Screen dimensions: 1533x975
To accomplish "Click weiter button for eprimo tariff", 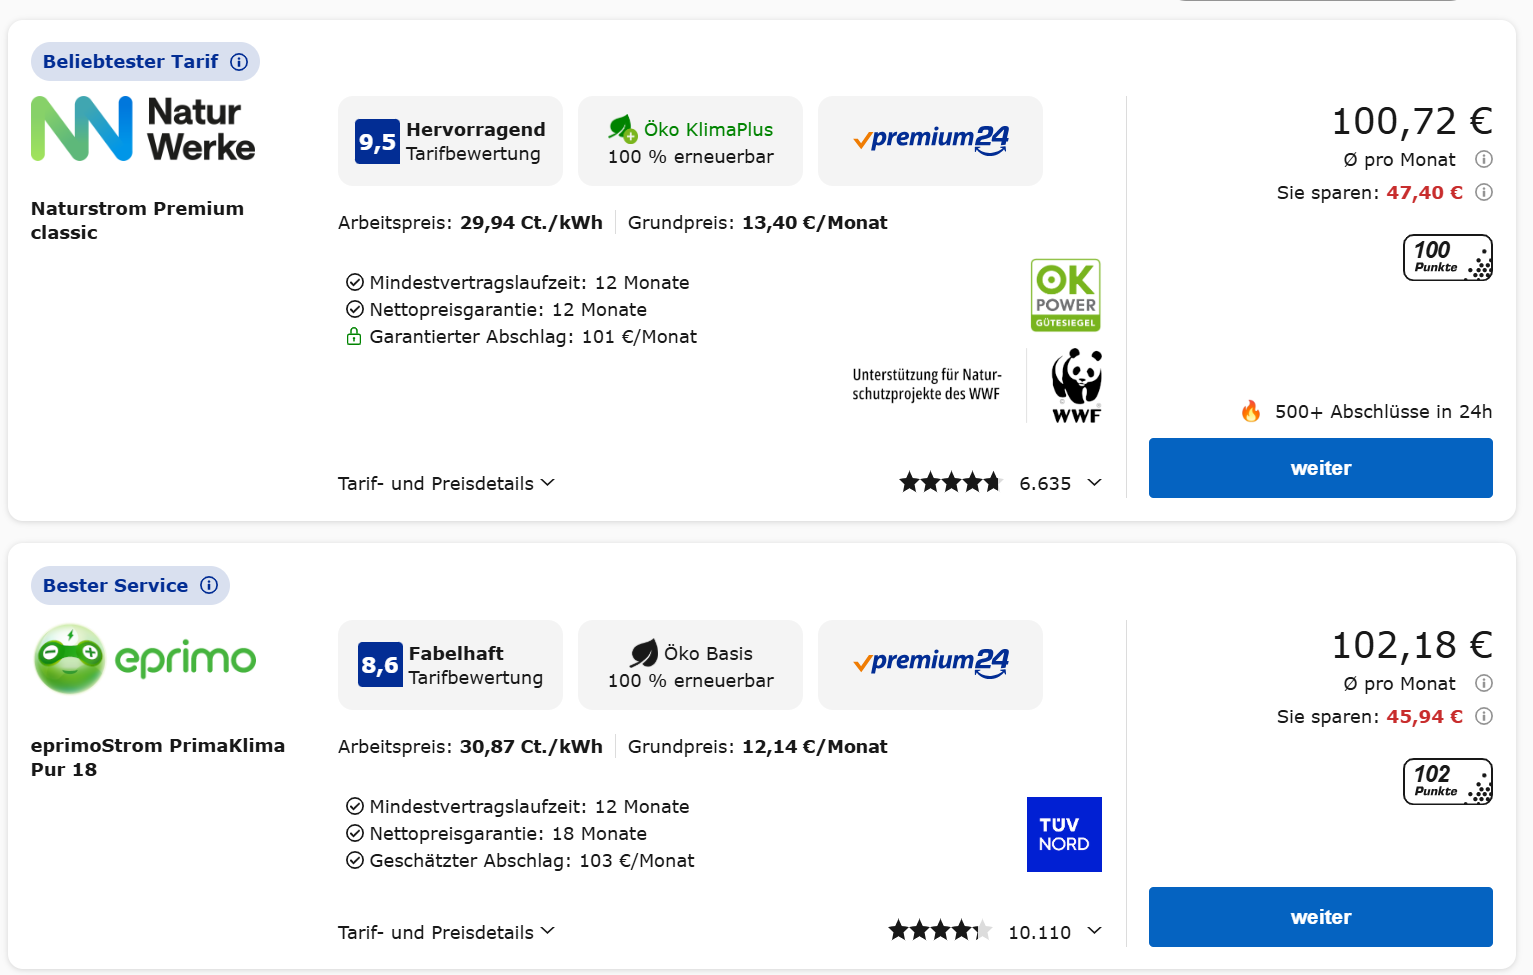I will pyautogui.click(x=1320, y=917).
